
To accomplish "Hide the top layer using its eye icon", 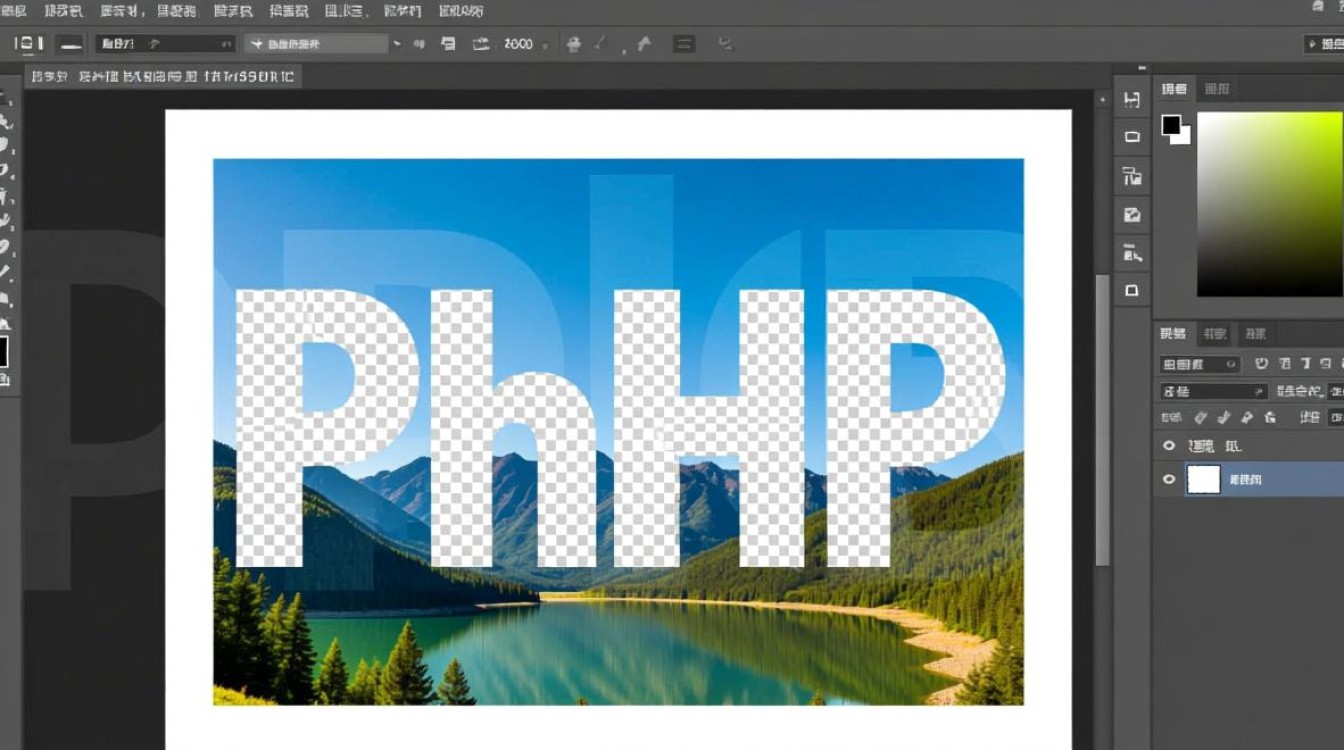I will 1168,446.
